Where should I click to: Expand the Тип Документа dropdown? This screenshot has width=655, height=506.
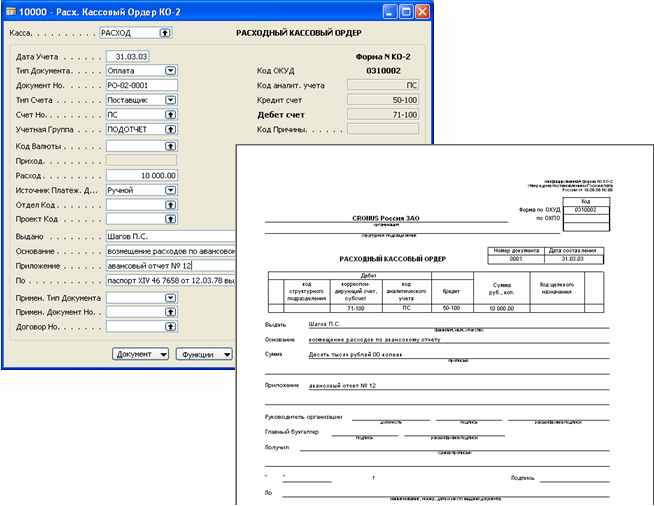click(170, 71)
